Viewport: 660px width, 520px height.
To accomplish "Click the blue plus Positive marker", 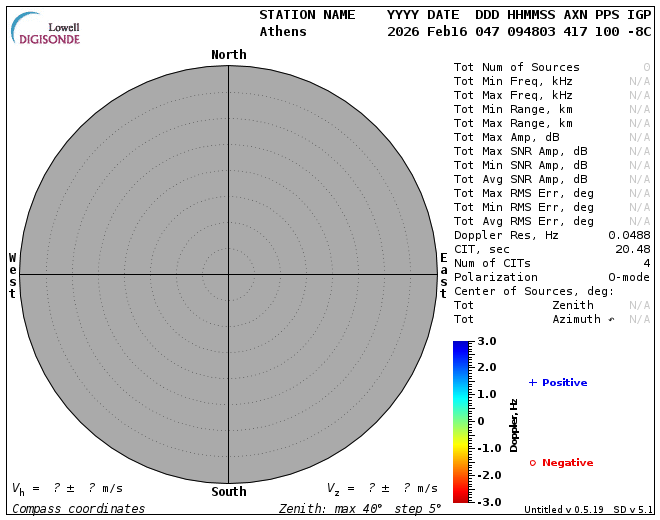I will click(x=533, y=382).
